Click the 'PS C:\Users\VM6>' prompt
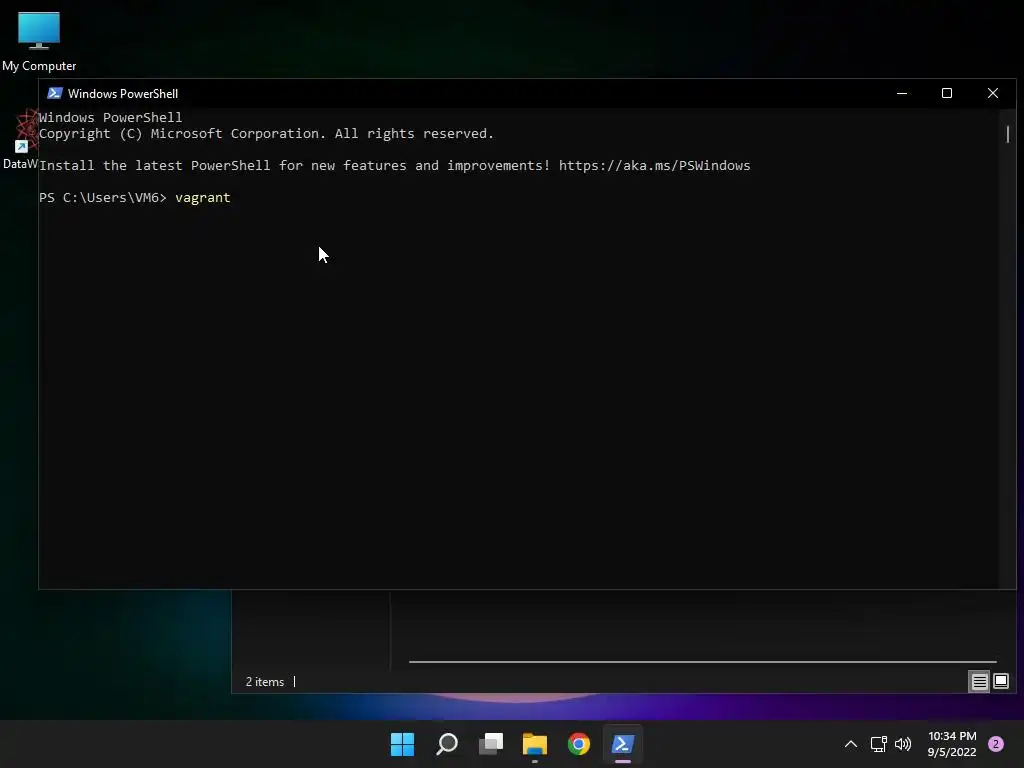1024x768 pixels. click(103, 197)
